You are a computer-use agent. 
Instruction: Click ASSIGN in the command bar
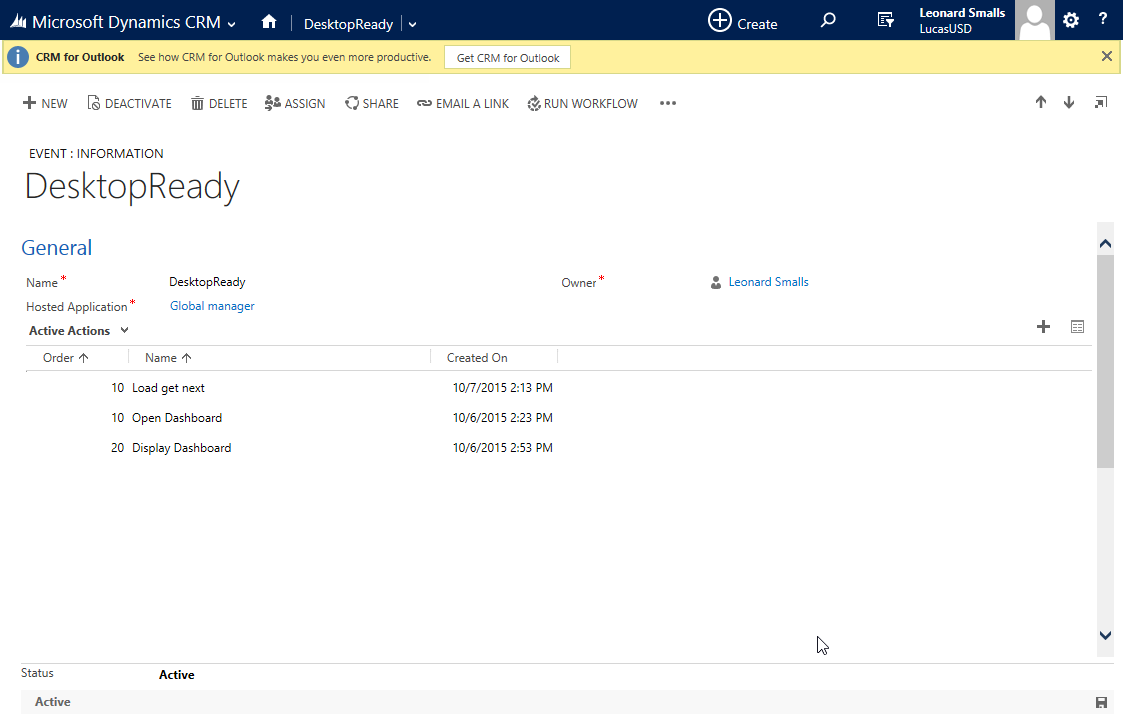coord(295,103)
